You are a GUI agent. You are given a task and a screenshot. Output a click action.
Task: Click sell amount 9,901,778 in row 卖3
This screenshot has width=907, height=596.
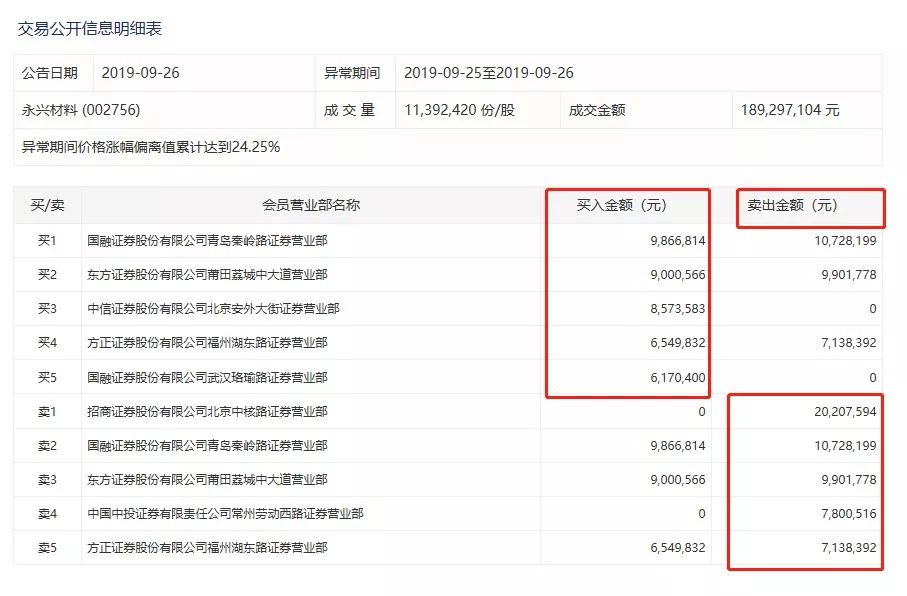tap(849, 480)
